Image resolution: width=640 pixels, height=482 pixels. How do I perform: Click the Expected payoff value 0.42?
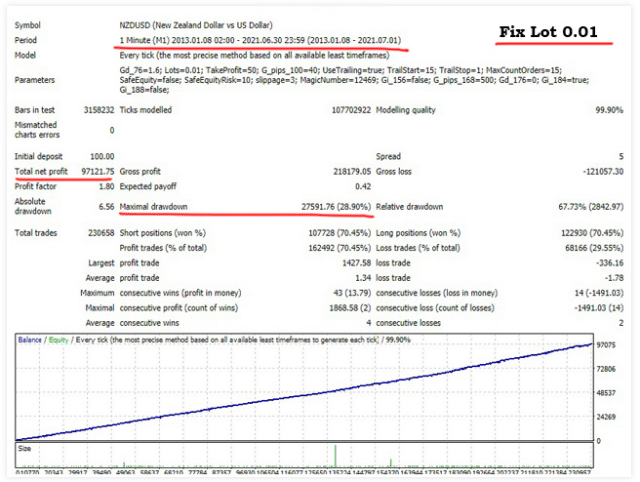pos(363,187)
